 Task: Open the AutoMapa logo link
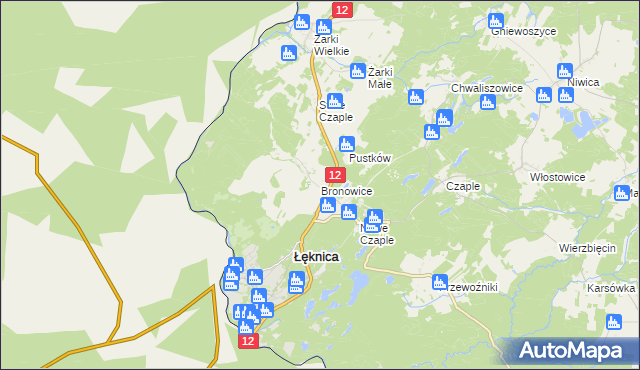(571, 351)
